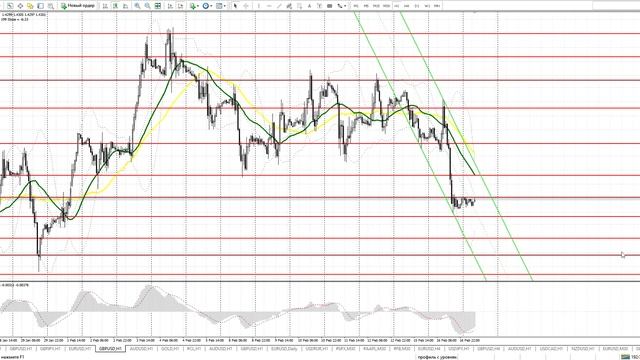The width and height of the screenshot is (640, 360).
Task: Switch chart to line chart style
Action: pos(125,6)
